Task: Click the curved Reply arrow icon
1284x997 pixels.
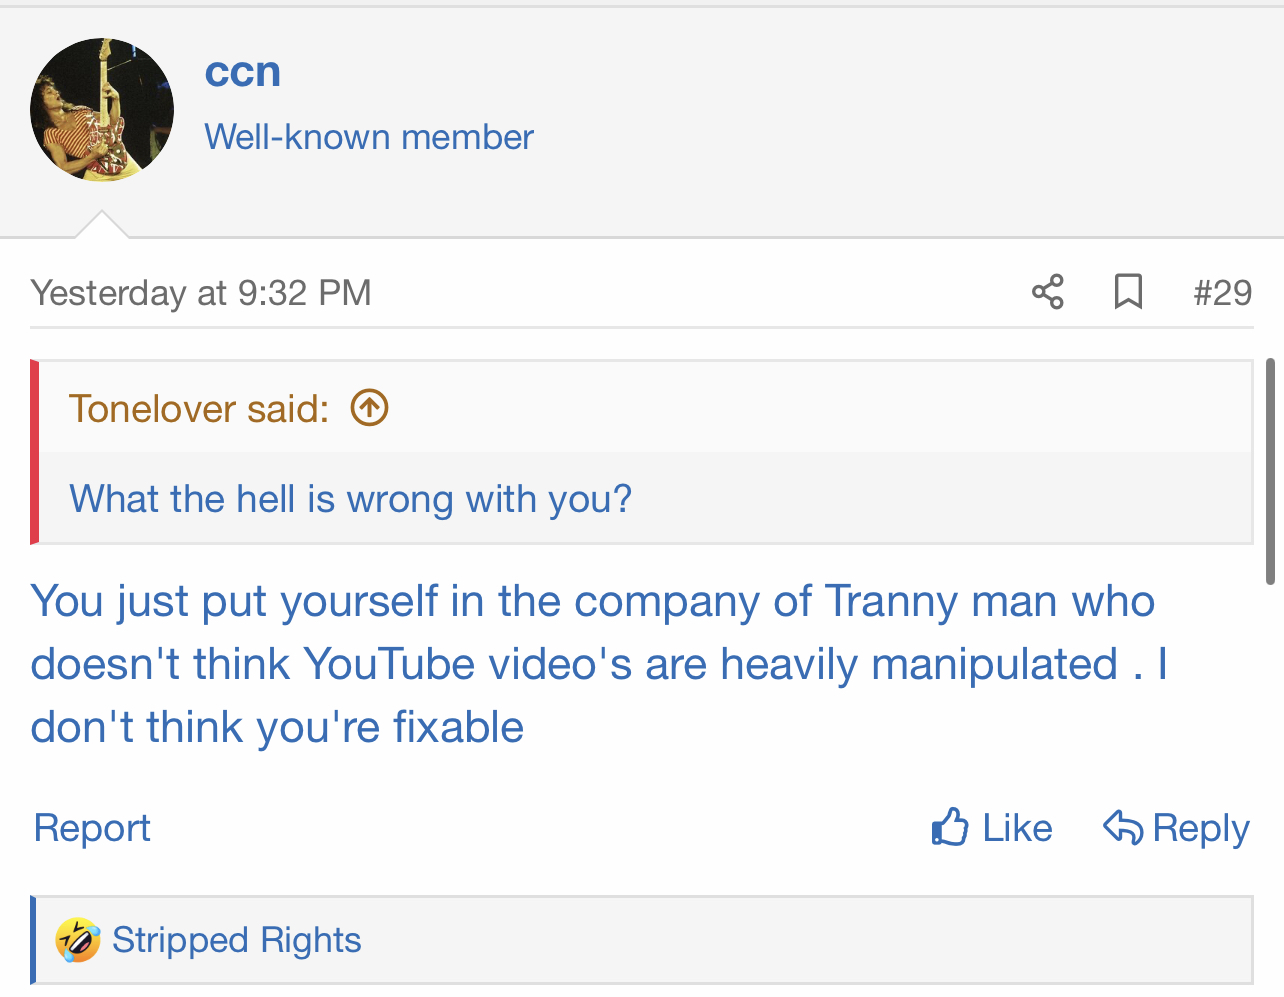Action: tap(1122, 827)
